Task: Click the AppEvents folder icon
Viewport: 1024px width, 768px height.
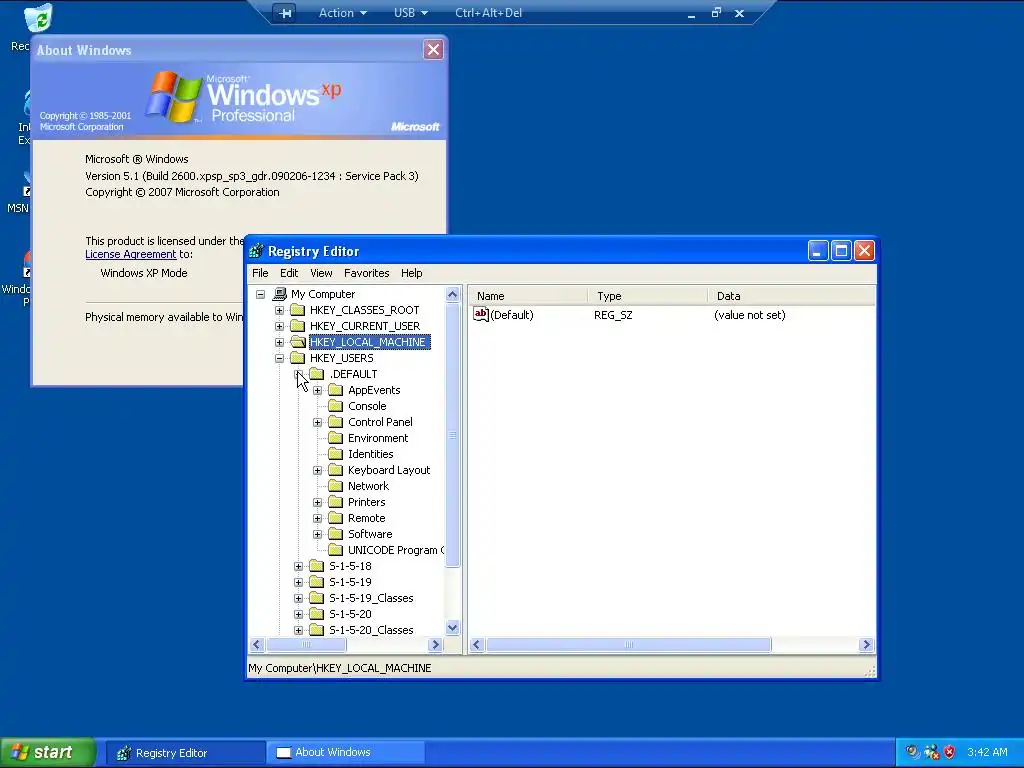Action: (x=336, y=390)
